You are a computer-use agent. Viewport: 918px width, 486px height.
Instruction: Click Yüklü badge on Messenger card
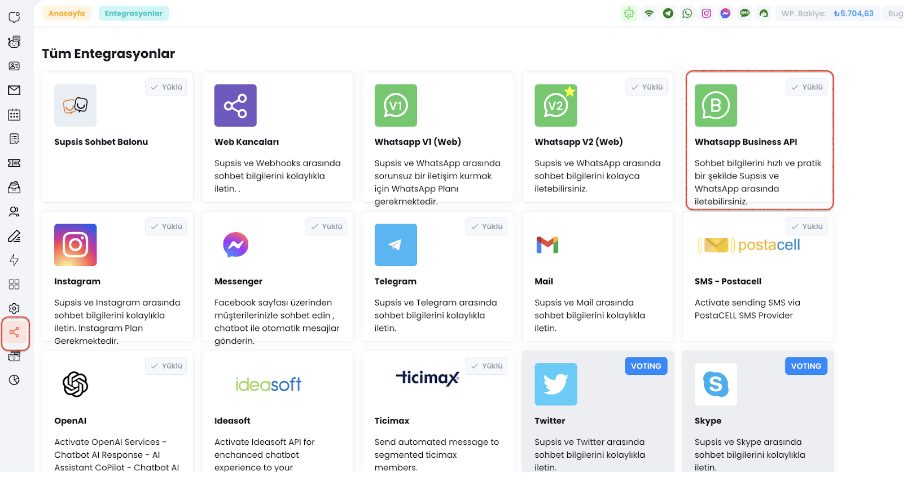pos(326,227)
